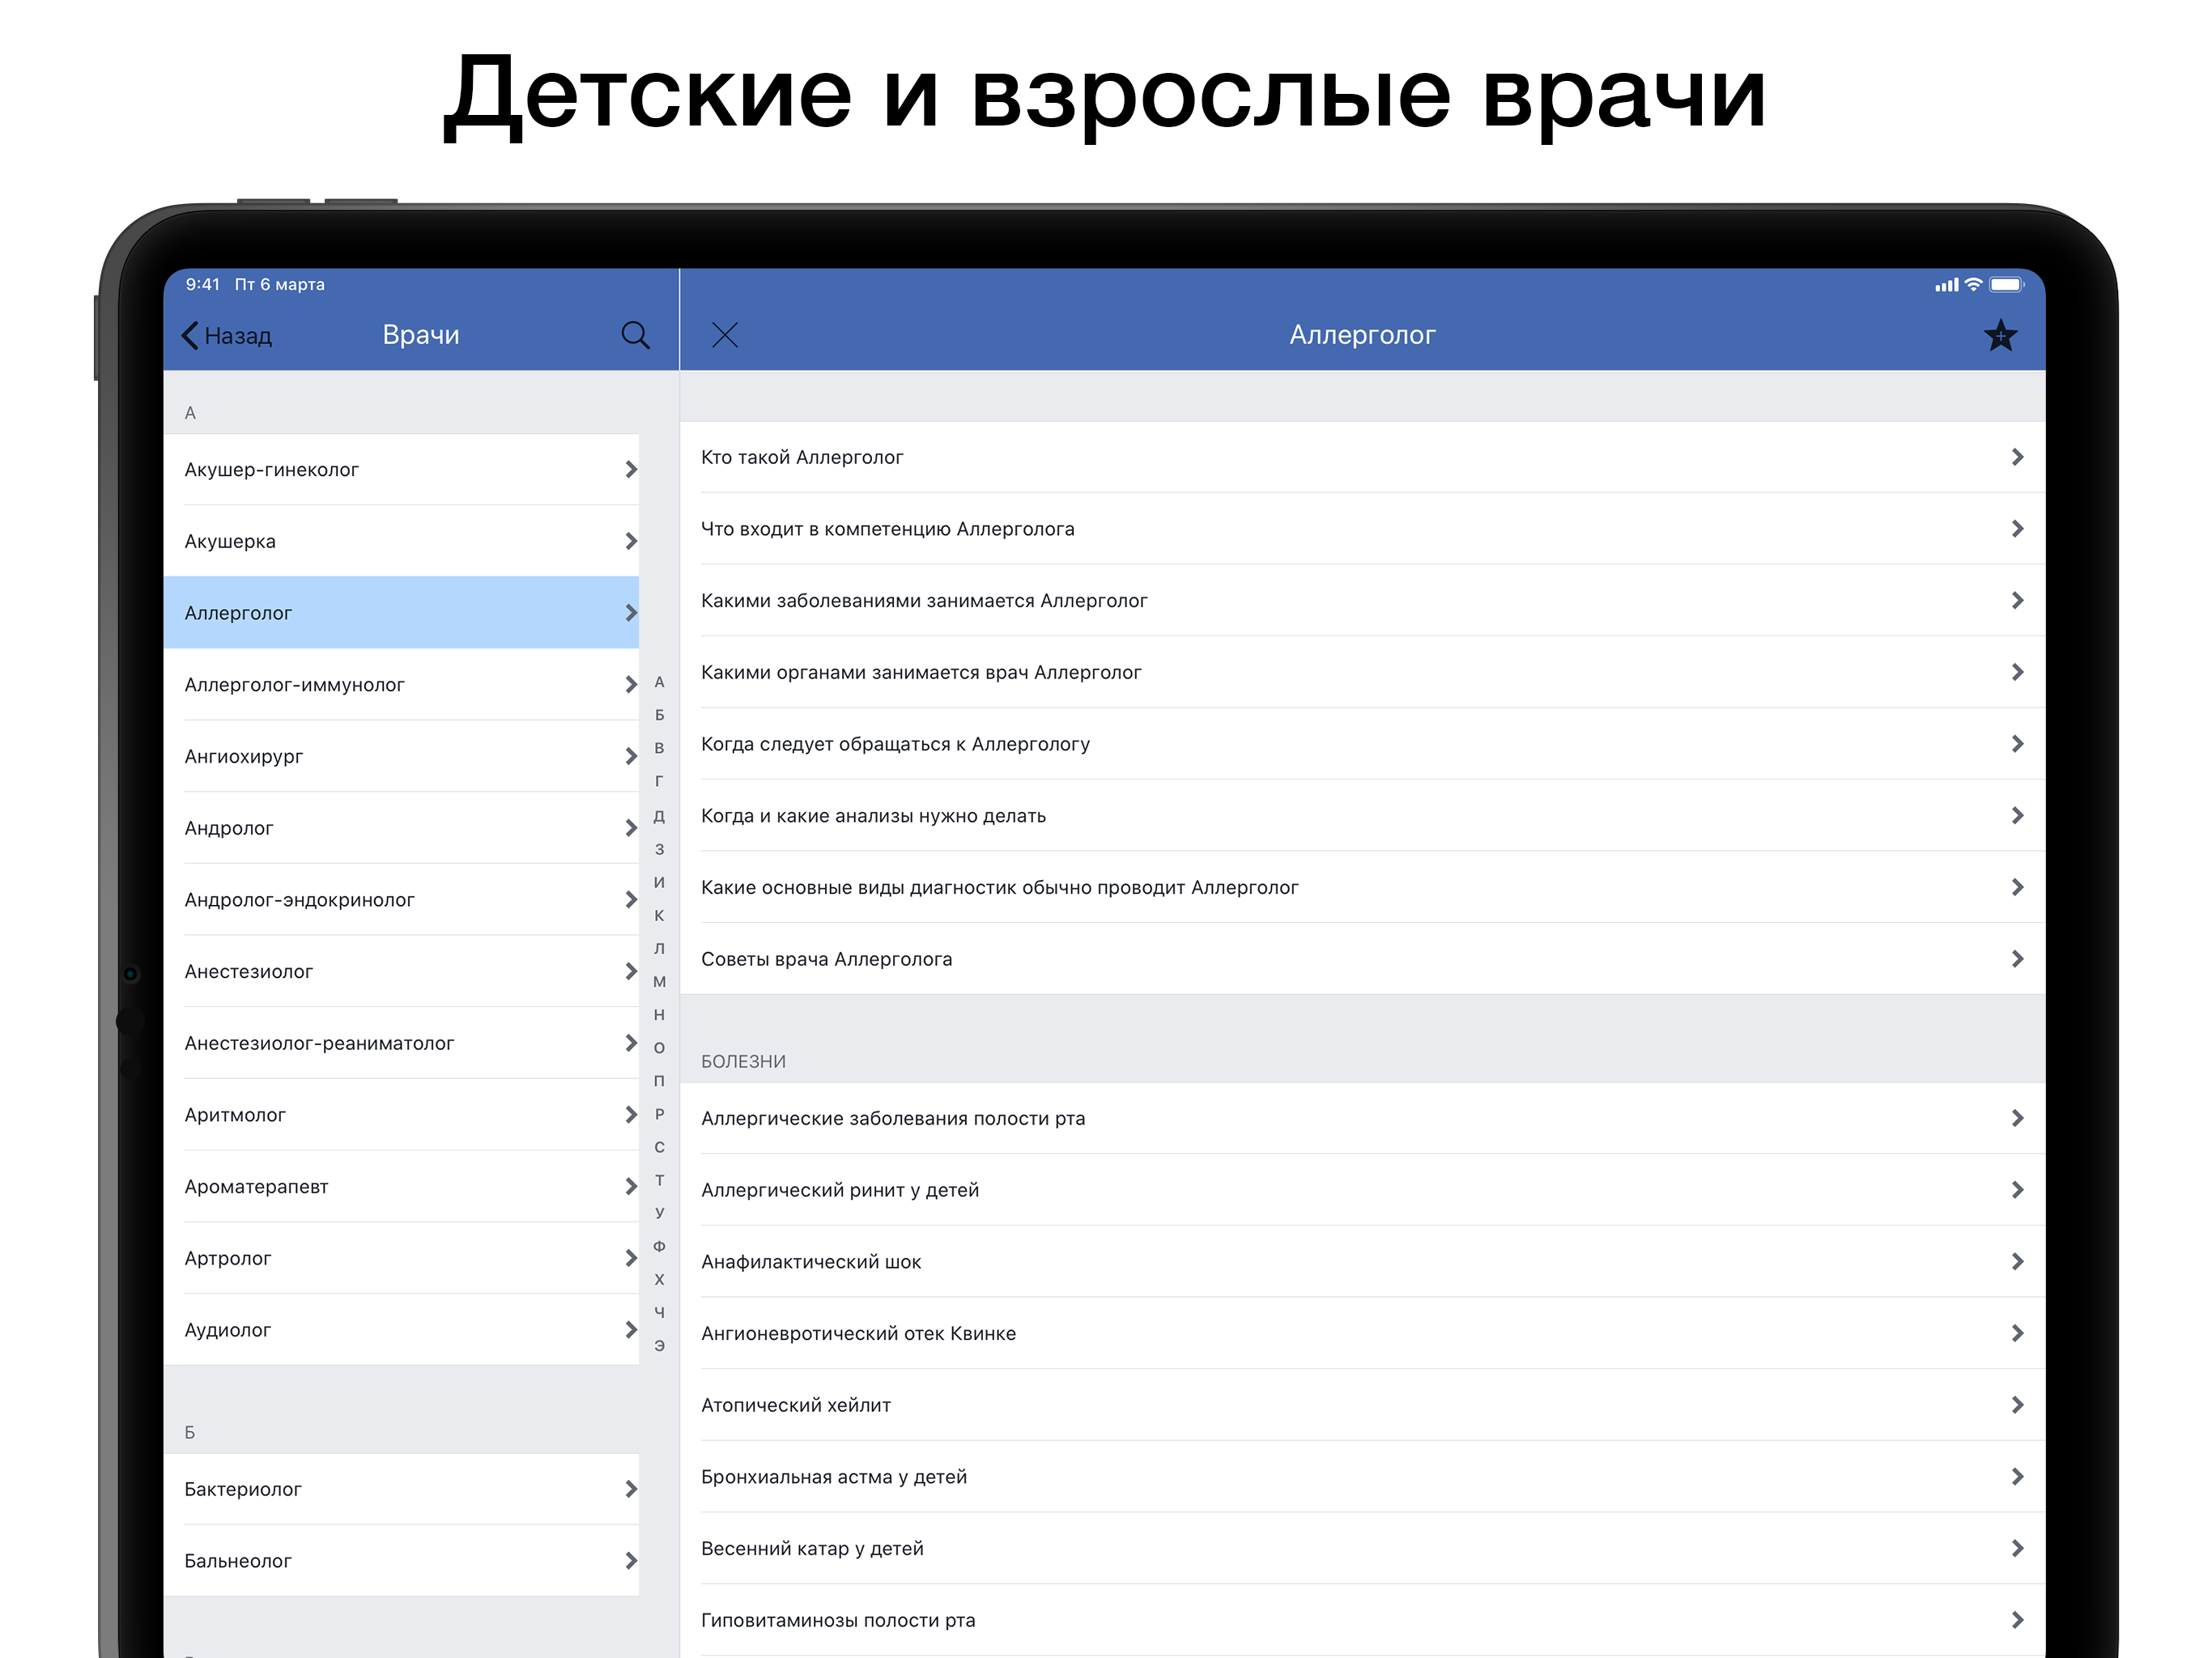
Task: Tap the 9:41 clock in status bar
Action: pyautogui.click(x=203, y=285)
